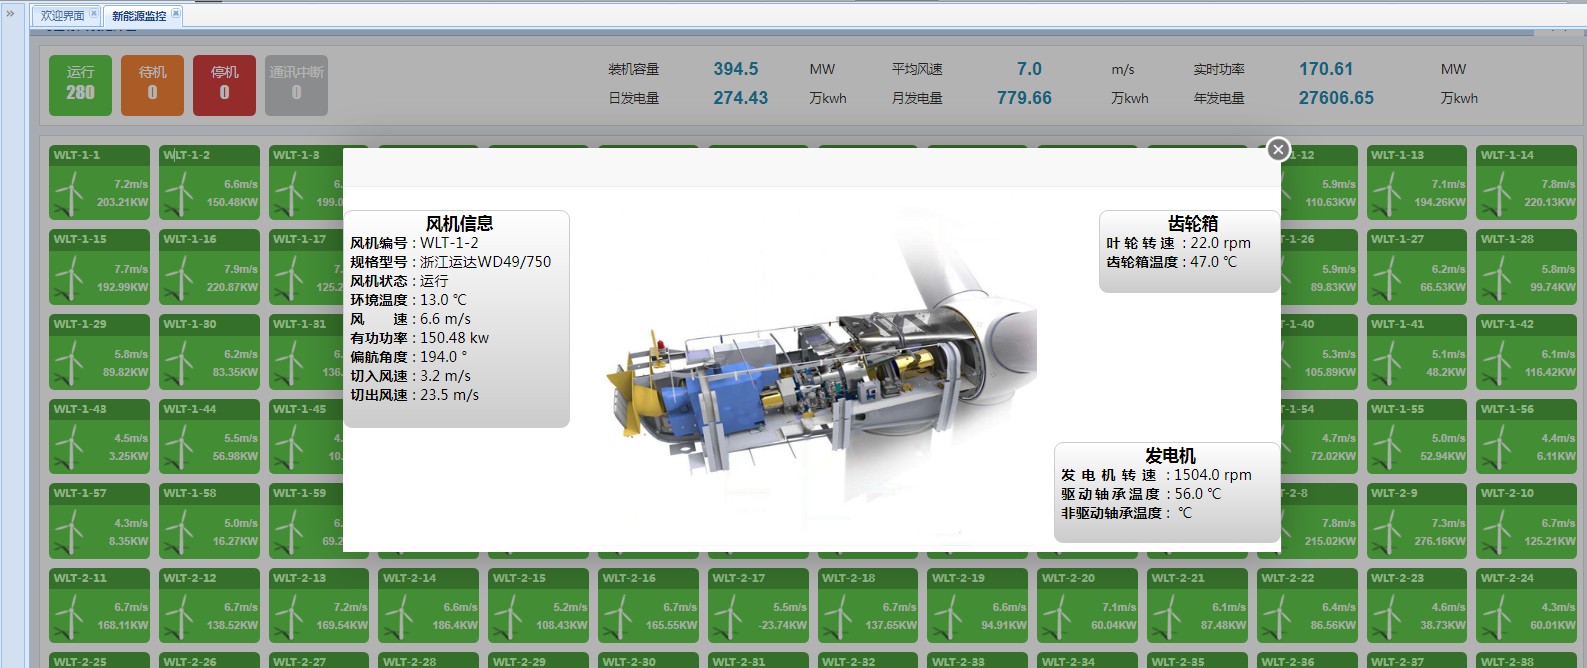Click the turbine icon in WLT-1-41
Screen dimensions: 1587x668
(1386, 363)
